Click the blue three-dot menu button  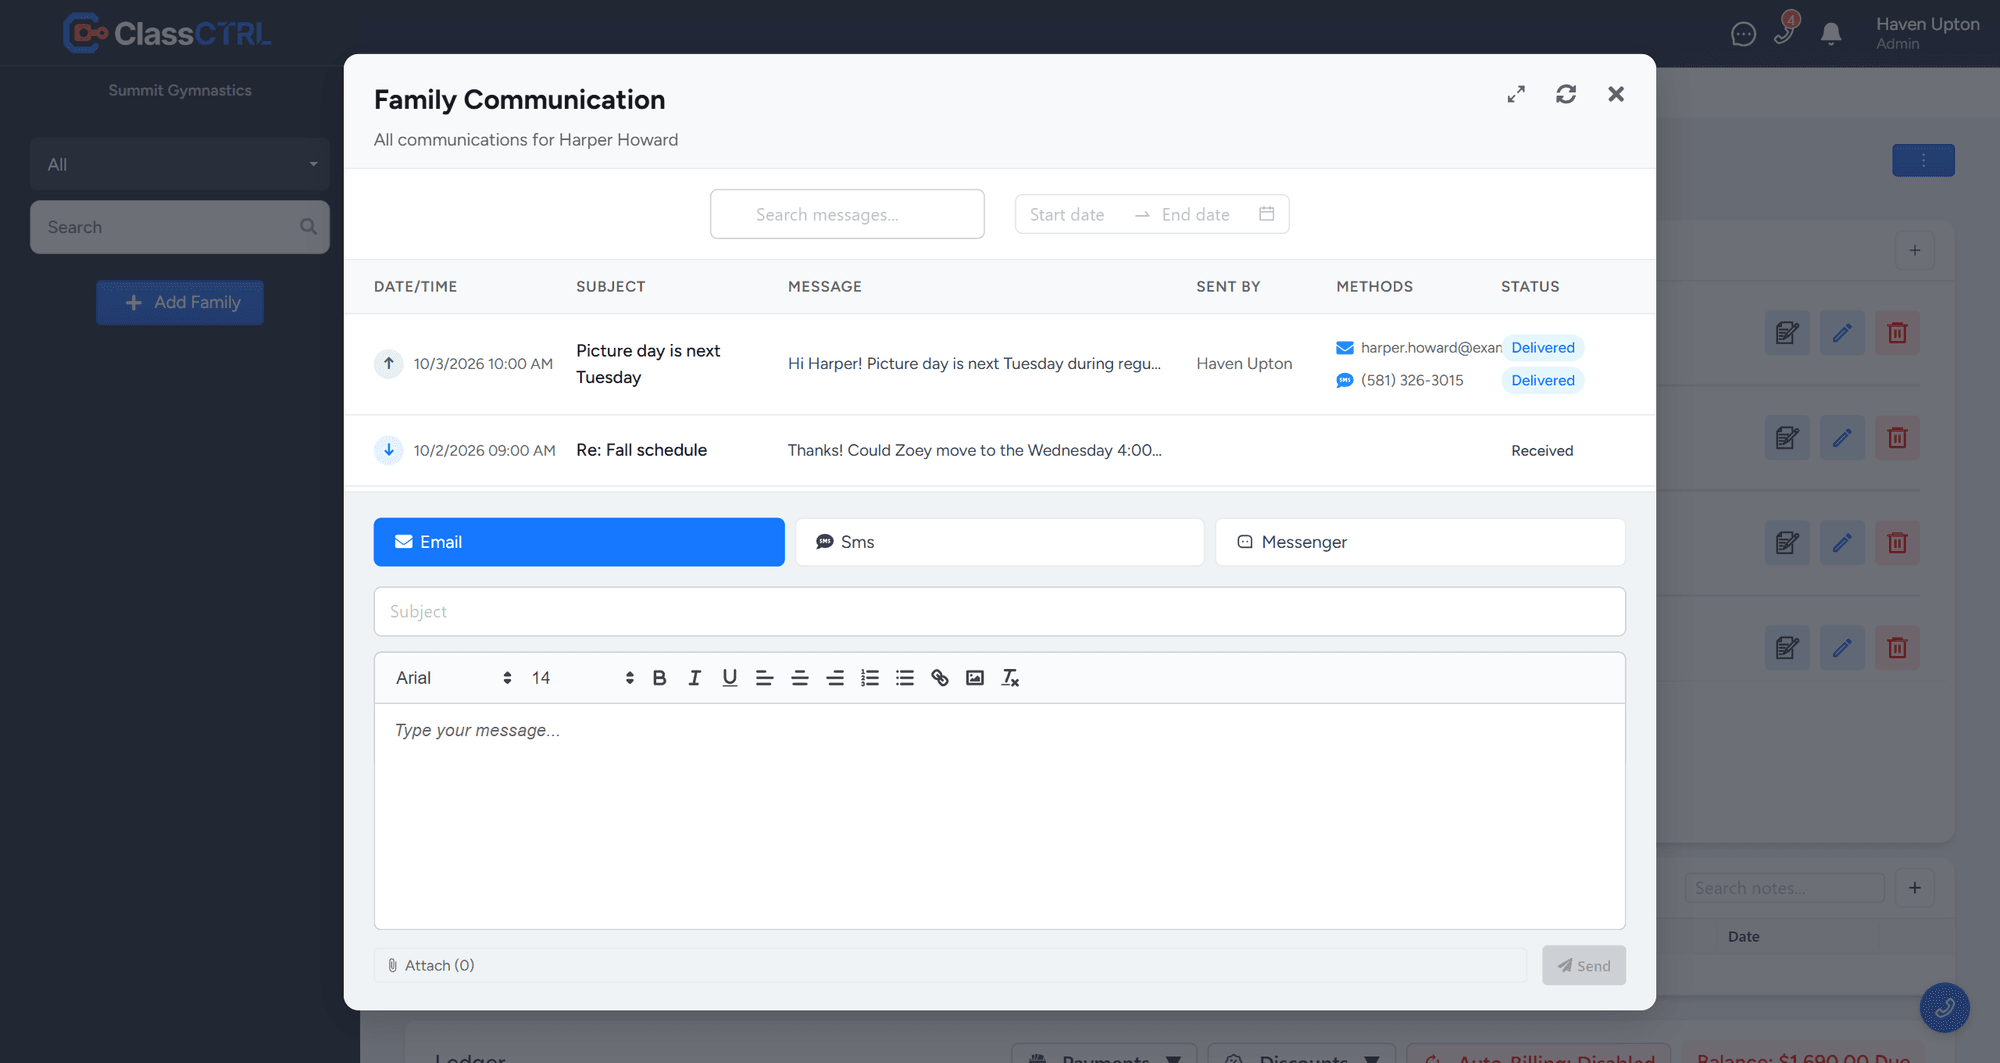1923,160
